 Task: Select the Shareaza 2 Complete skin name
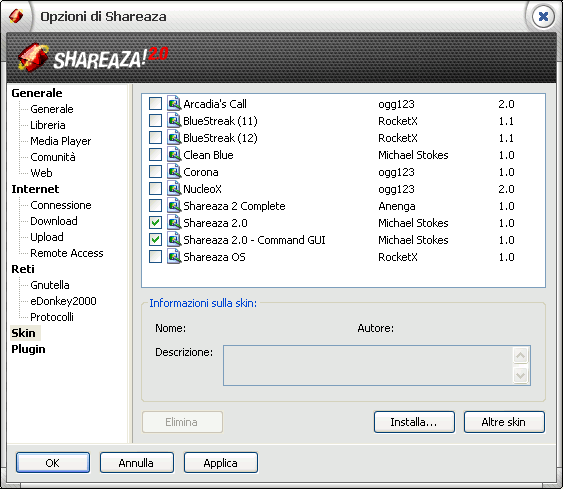click(x=234, y=206)
